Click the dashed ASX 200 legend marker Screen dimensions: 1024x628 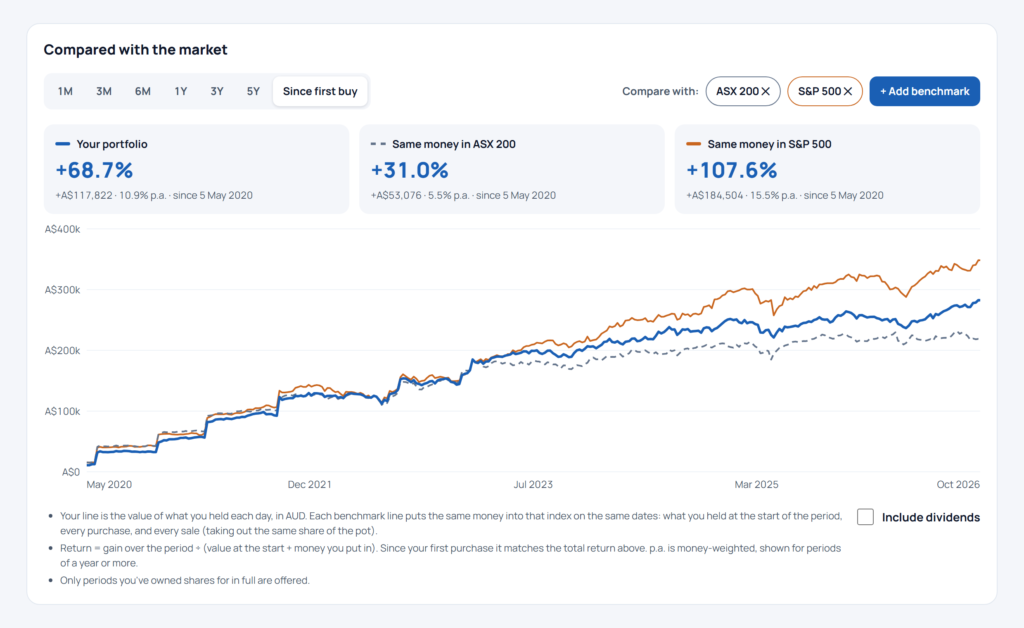click(378, 144)
